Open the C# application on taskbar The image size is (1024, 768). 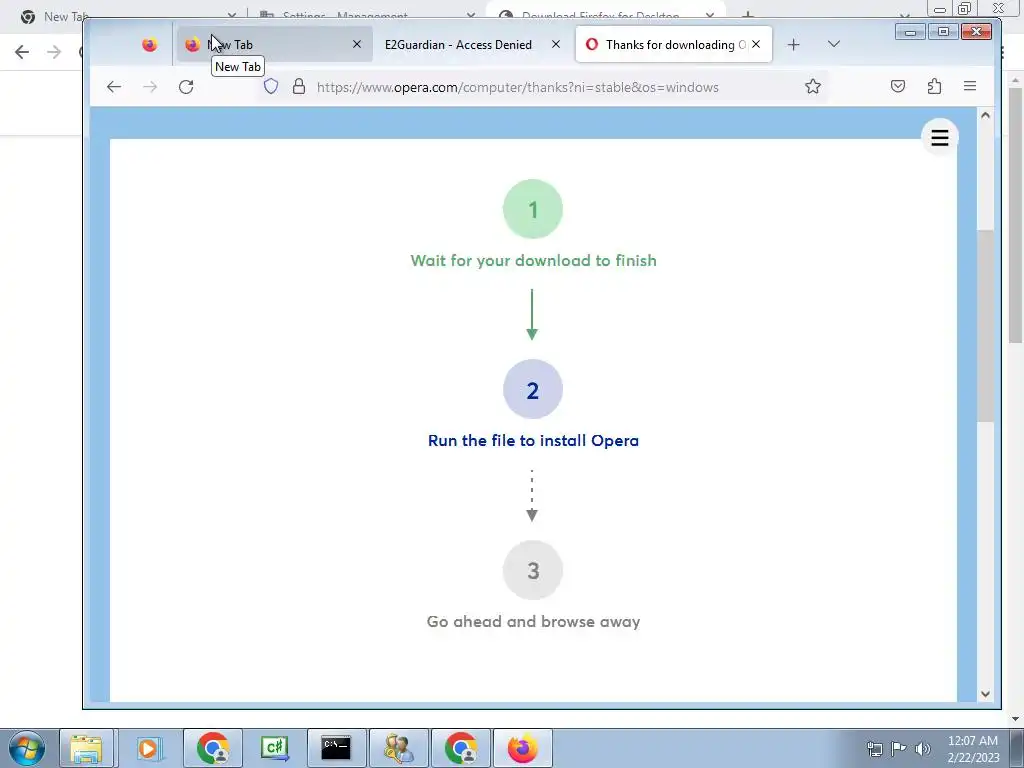pos(274,748)
